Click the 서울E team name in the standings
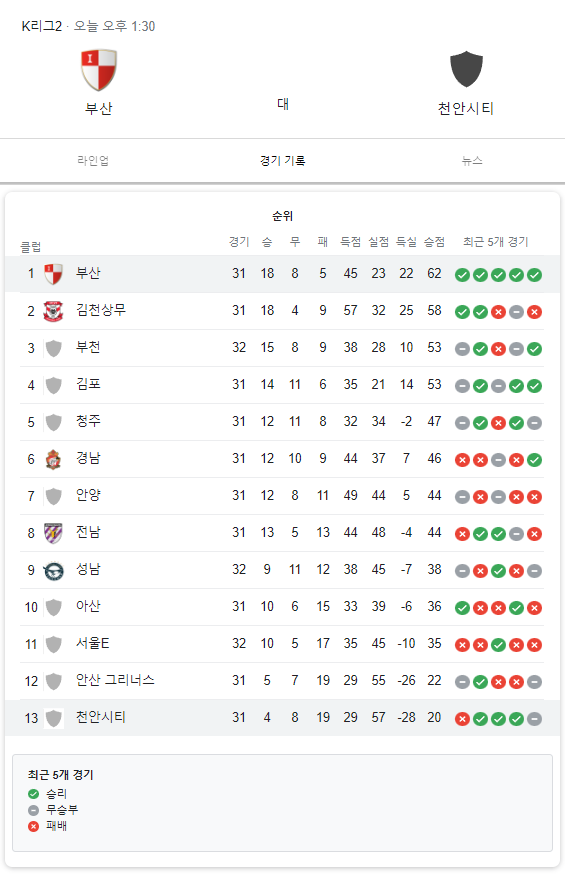Screen dimensions: 565x877 coord(93,643)
